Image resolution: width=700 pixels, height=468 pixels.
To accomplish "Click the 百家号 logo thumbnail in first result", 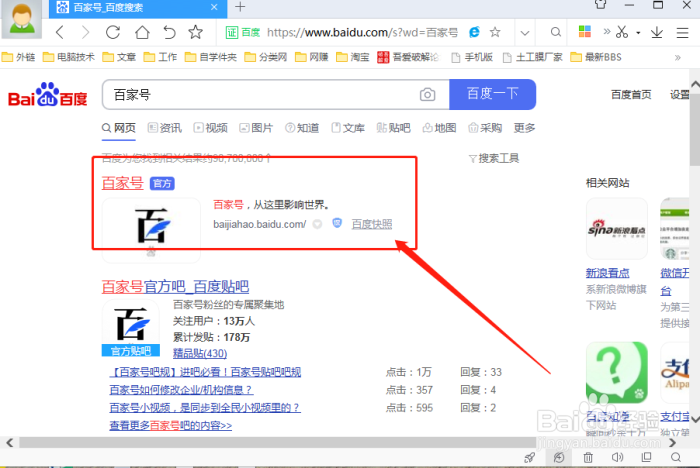I will click(151, 230).
